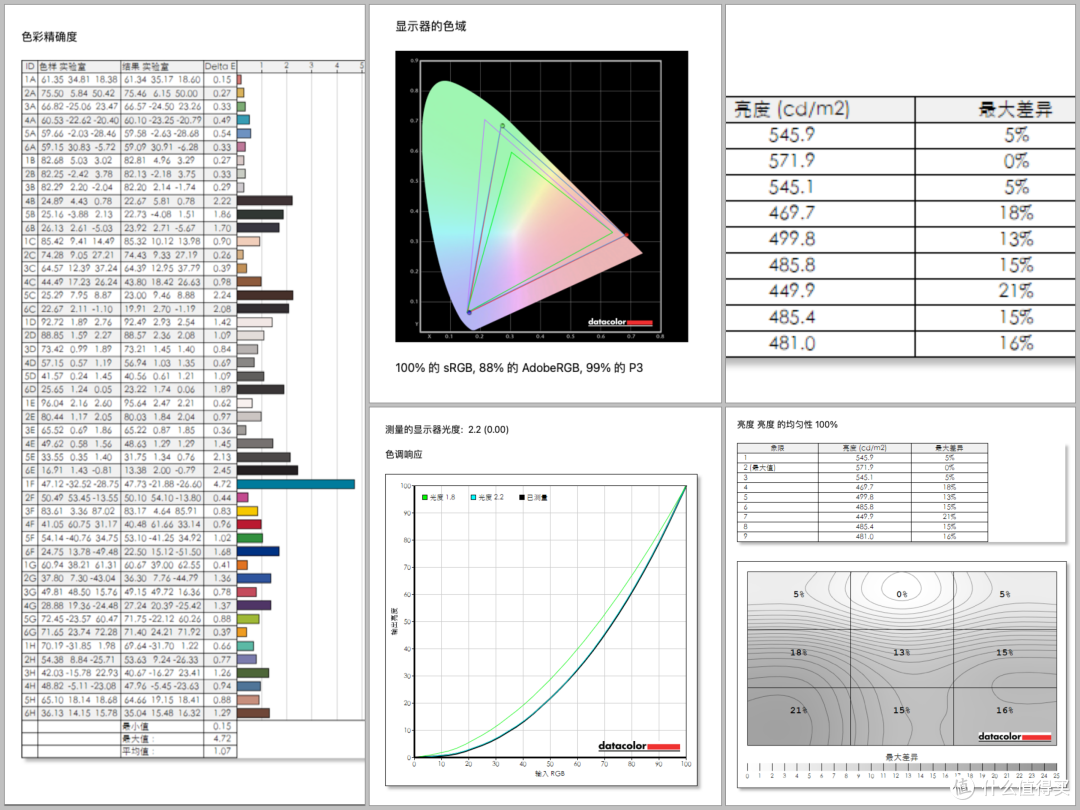Click the Delta E column header

pos(220,66)
